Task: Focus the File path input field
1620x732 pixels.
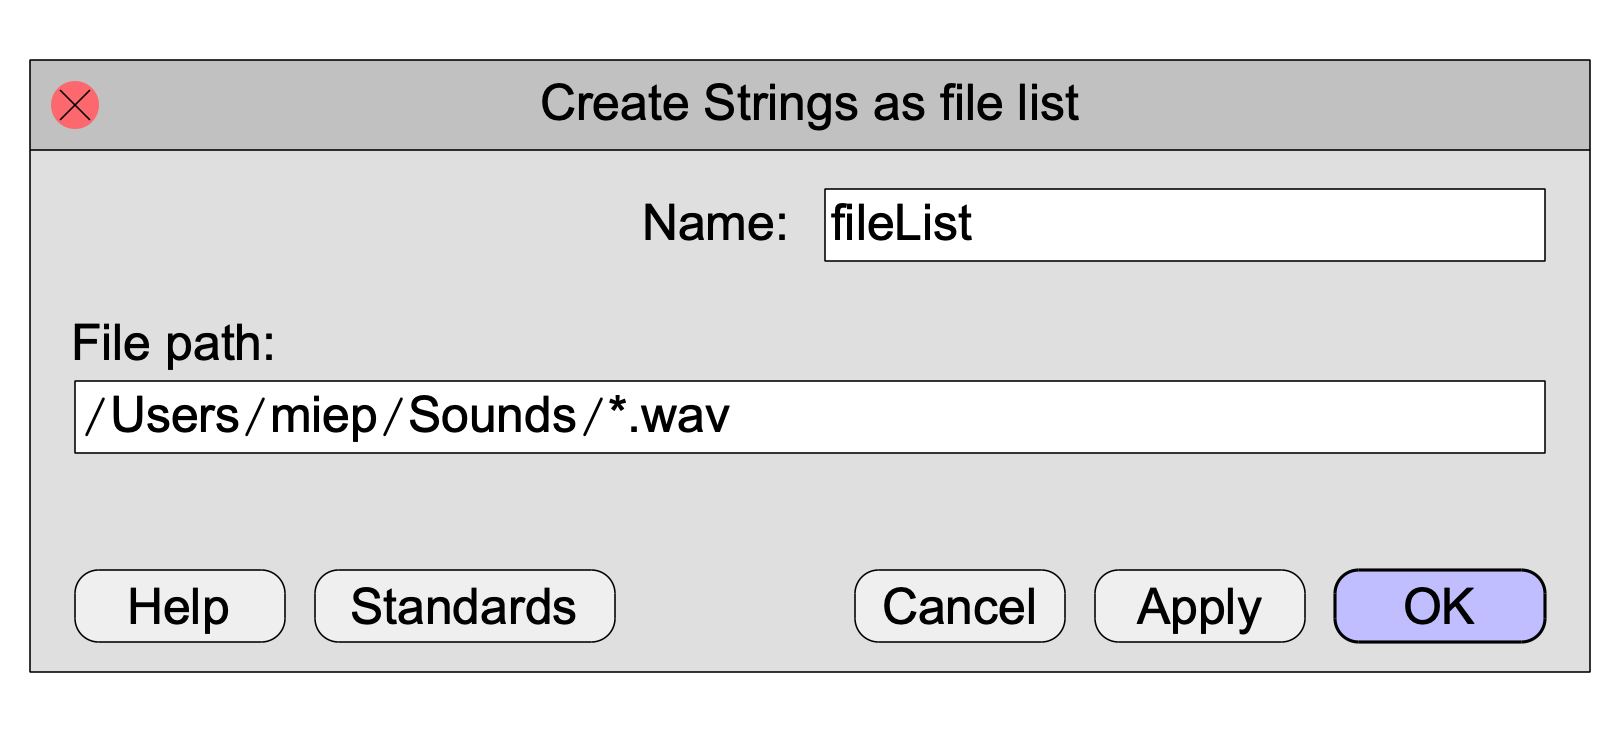Action: pos(810,417)
